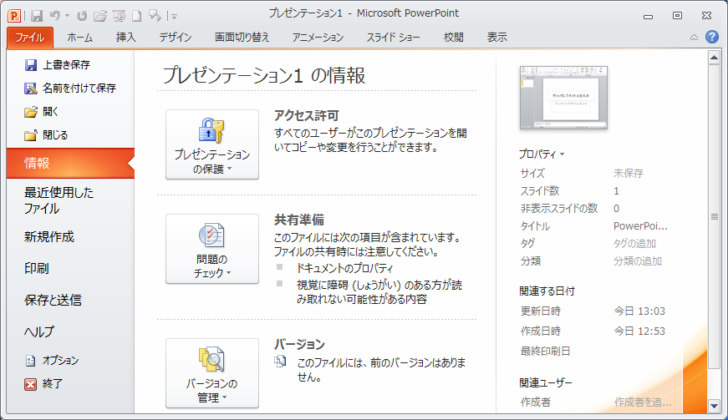Switch to the ホーム tab
The height and width of the screenshot is (420, 728).
tap(79, 38)
